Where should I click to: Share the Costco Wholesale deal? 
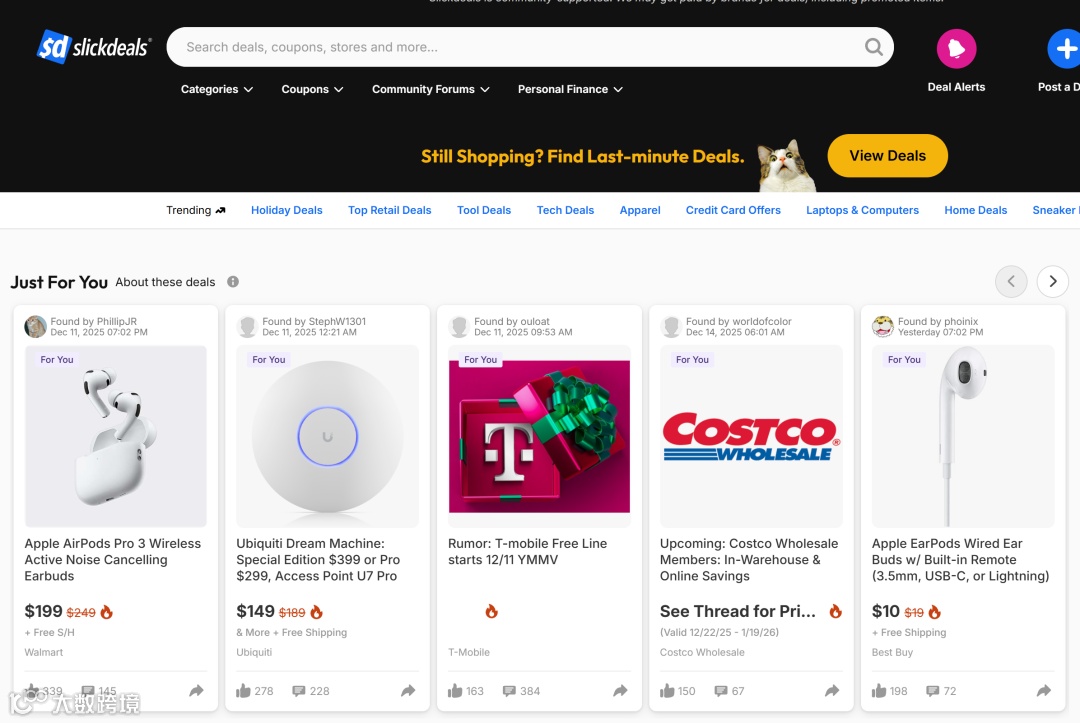(832, 691)
